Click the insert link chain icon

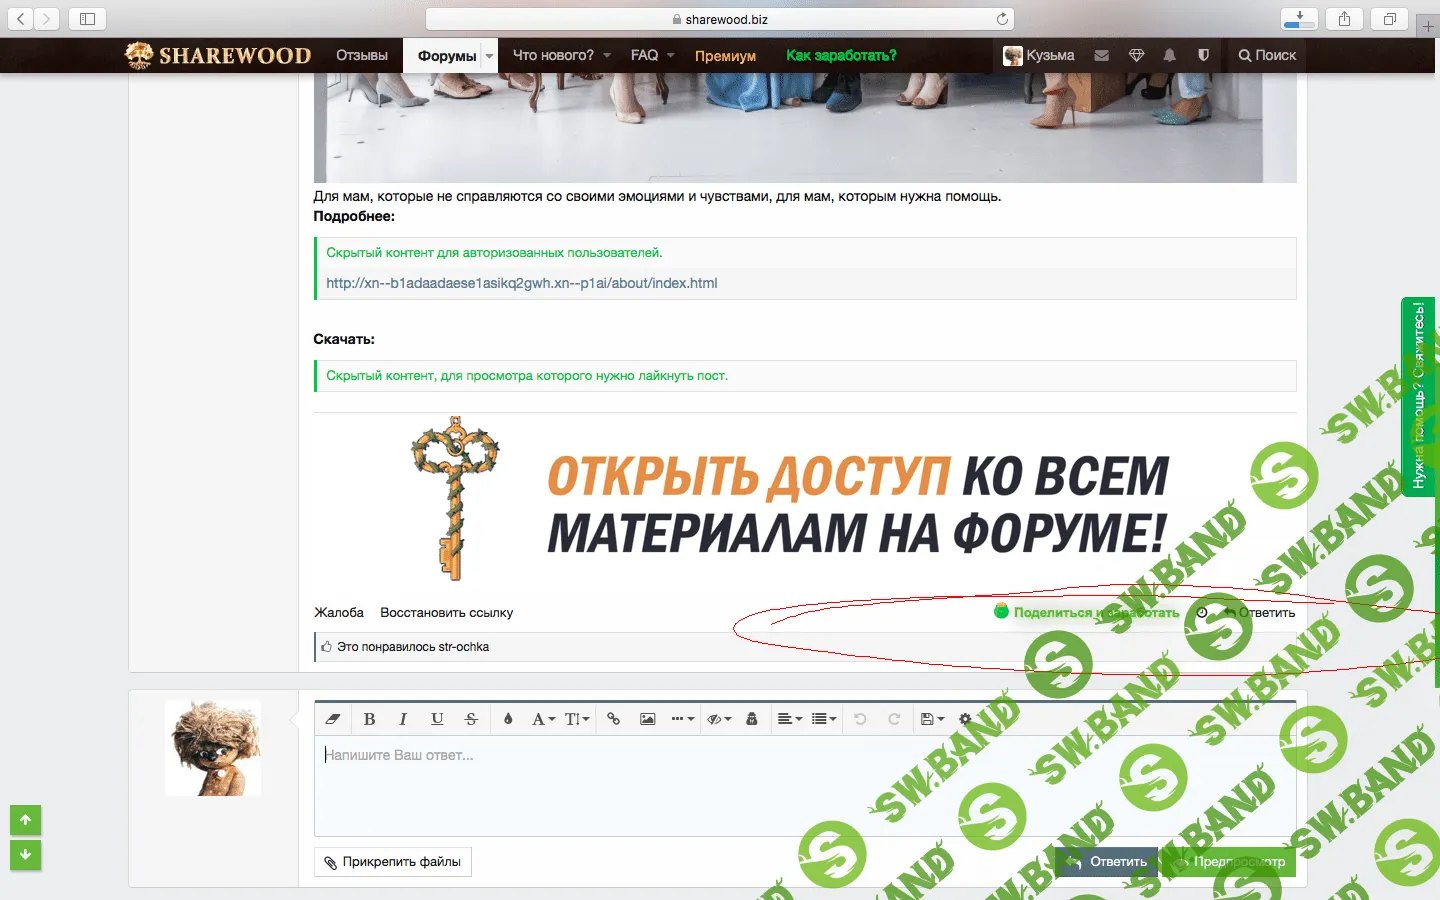pos(613,719)
